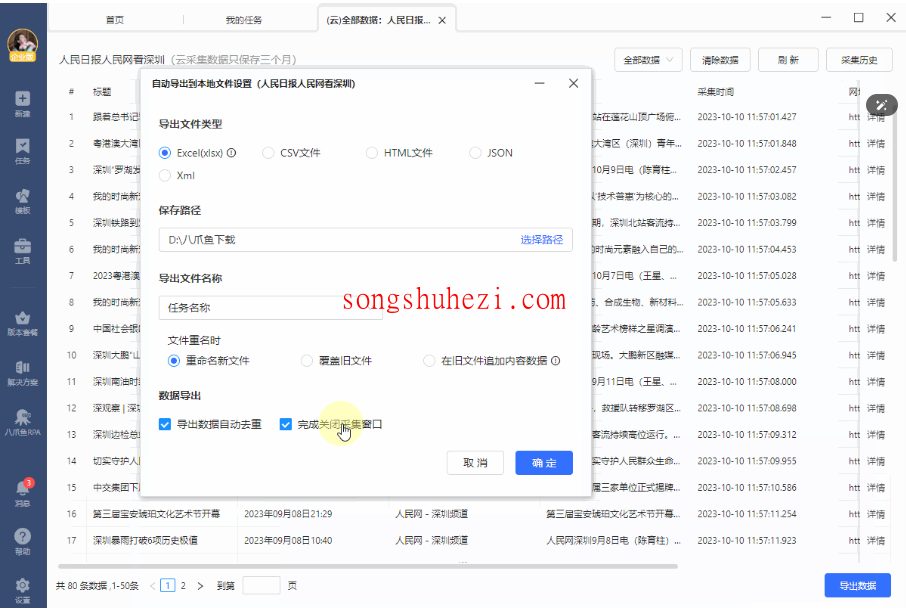Open the 解决方案 sidebar icon

point(23,373)
